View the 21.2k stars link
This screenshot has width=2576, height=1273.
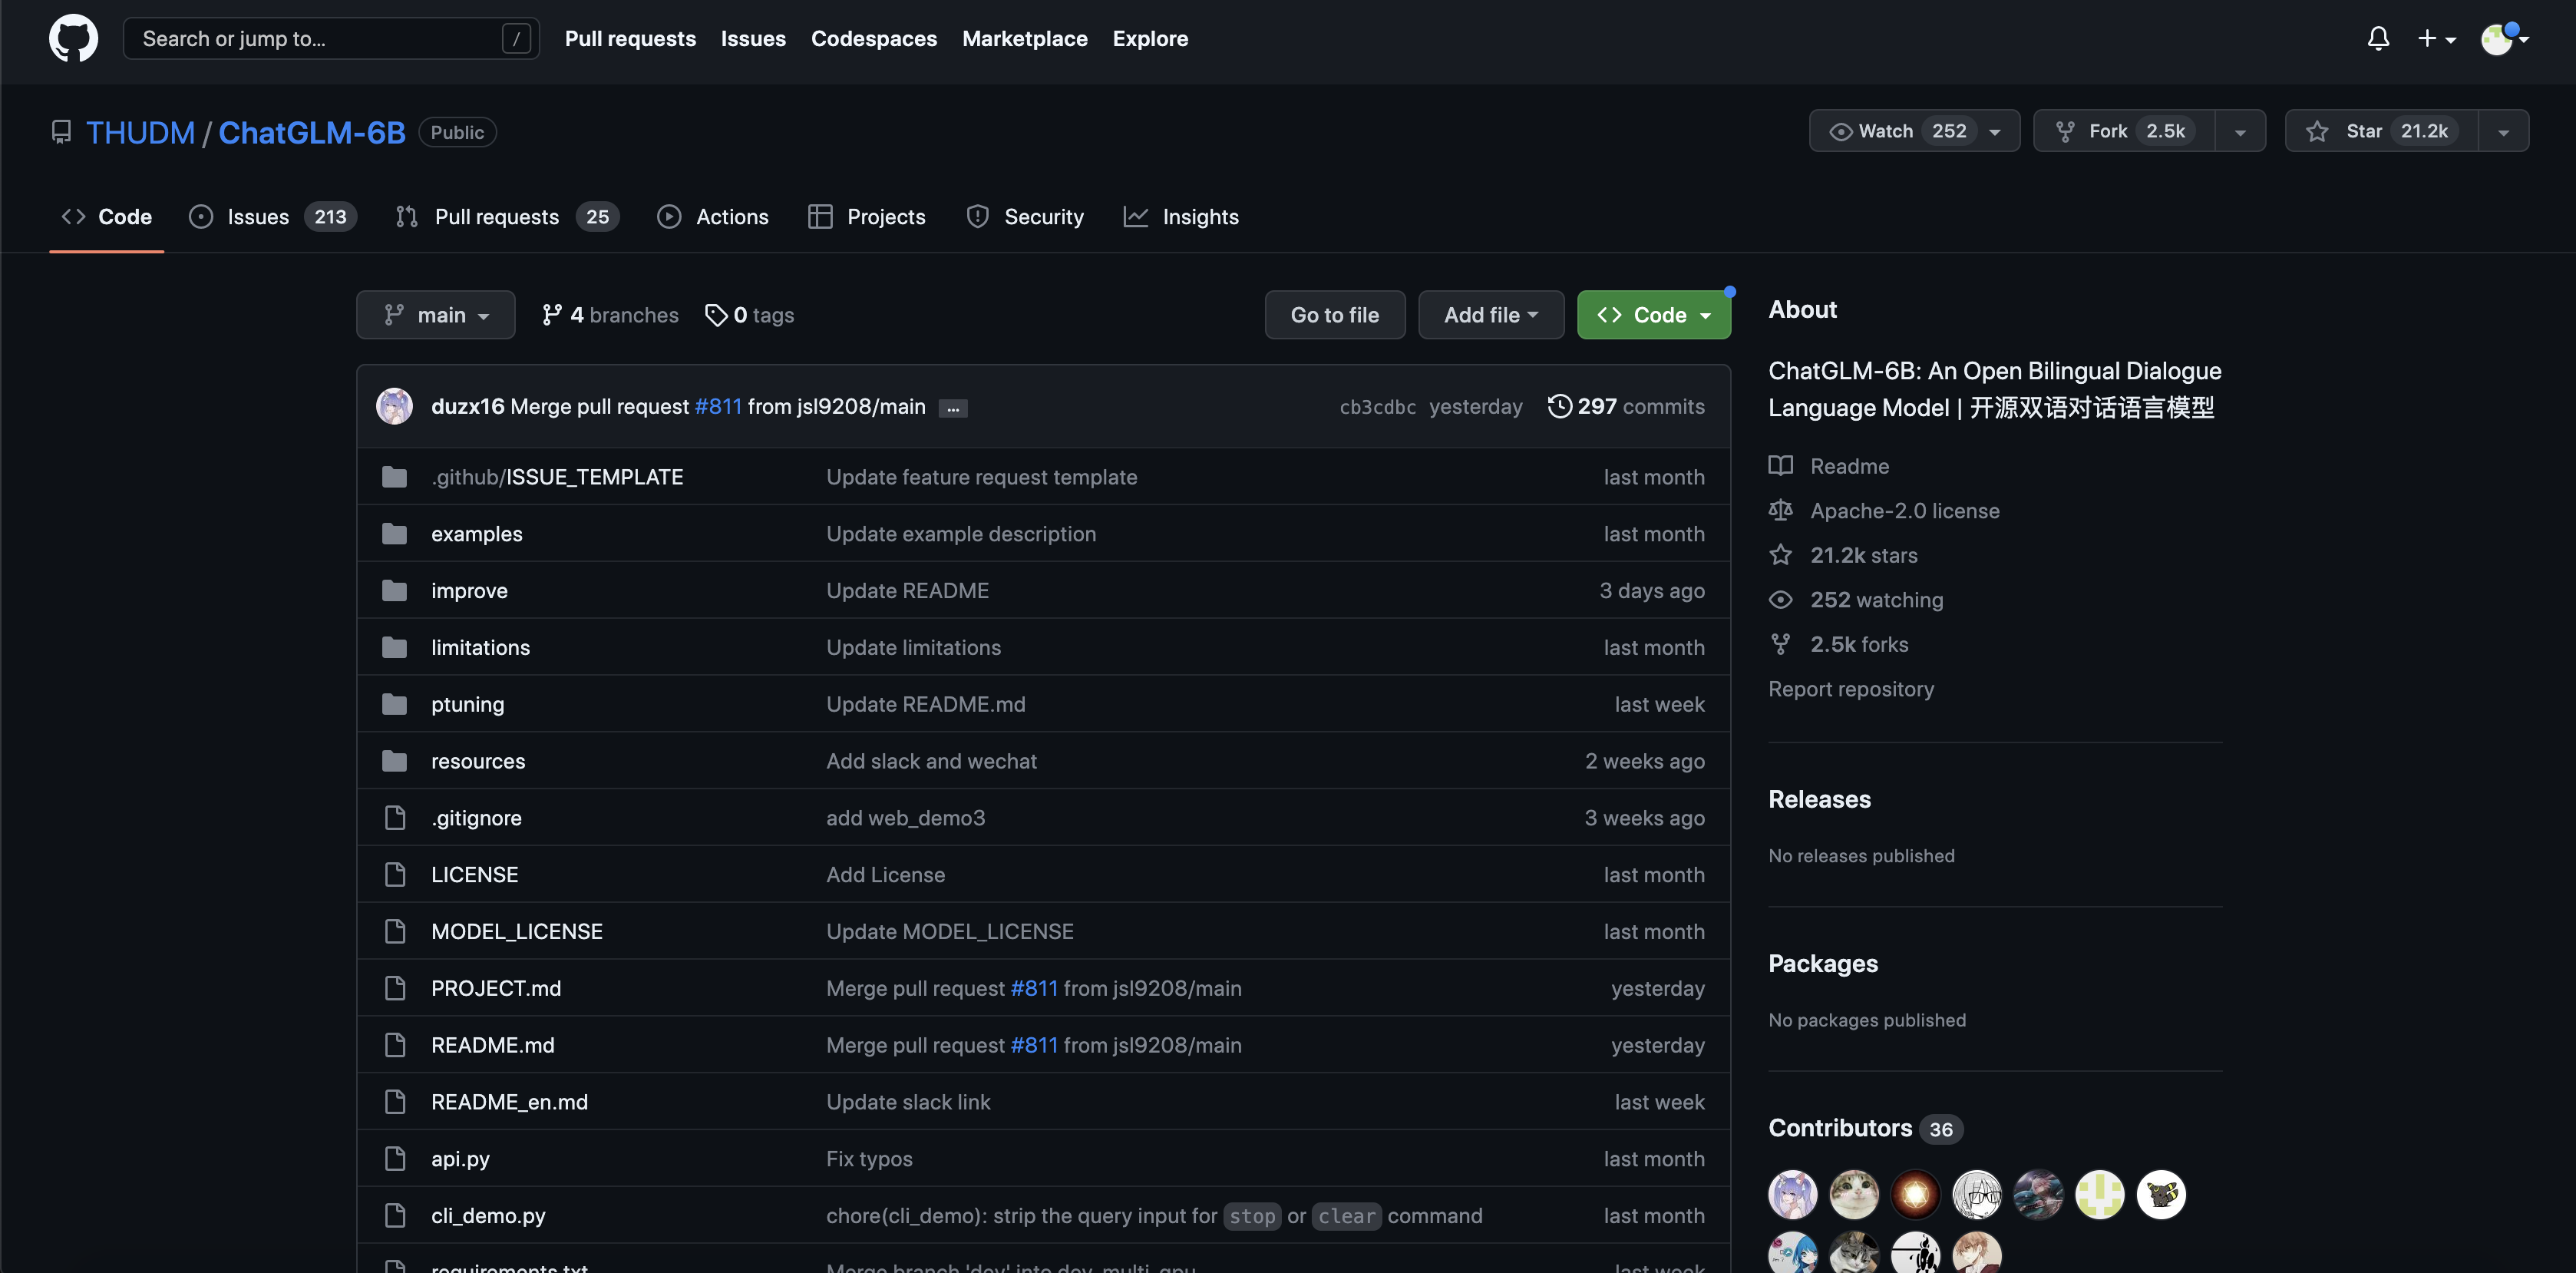point(1843,555)
